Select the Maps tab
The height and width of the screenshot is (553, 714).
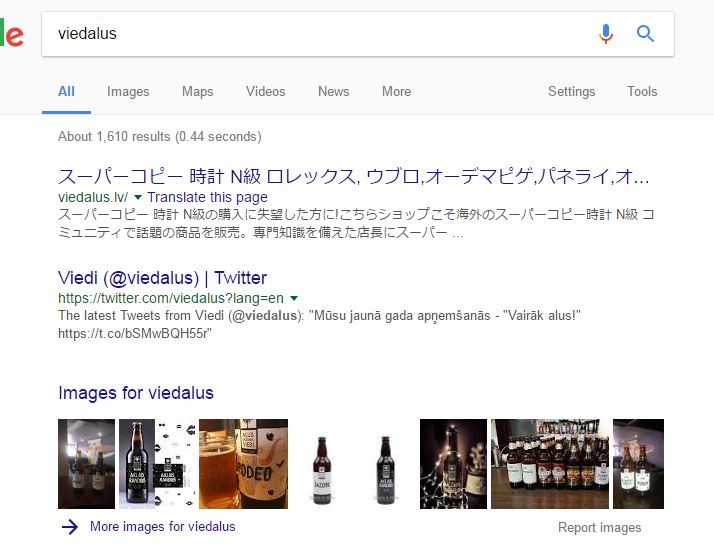click(x=197, y=91)
